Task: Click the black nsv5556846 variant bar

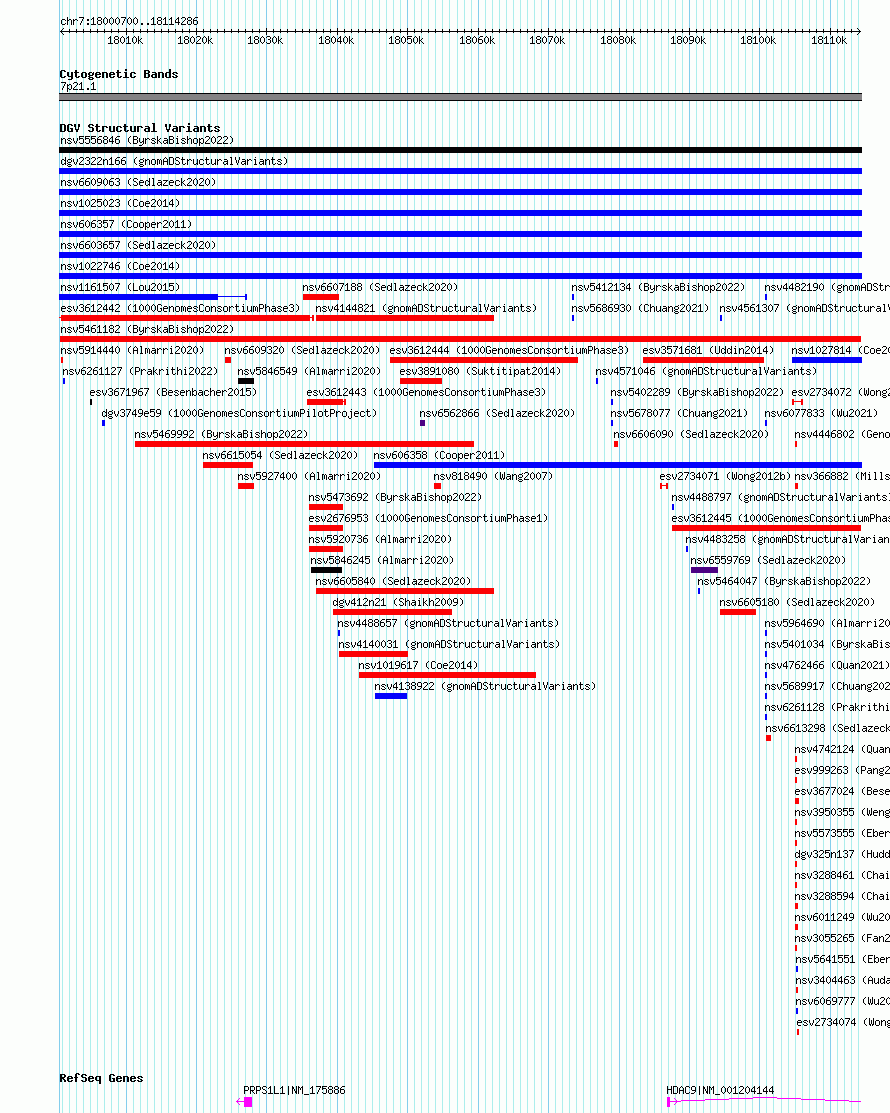Action: pos(461,150)
